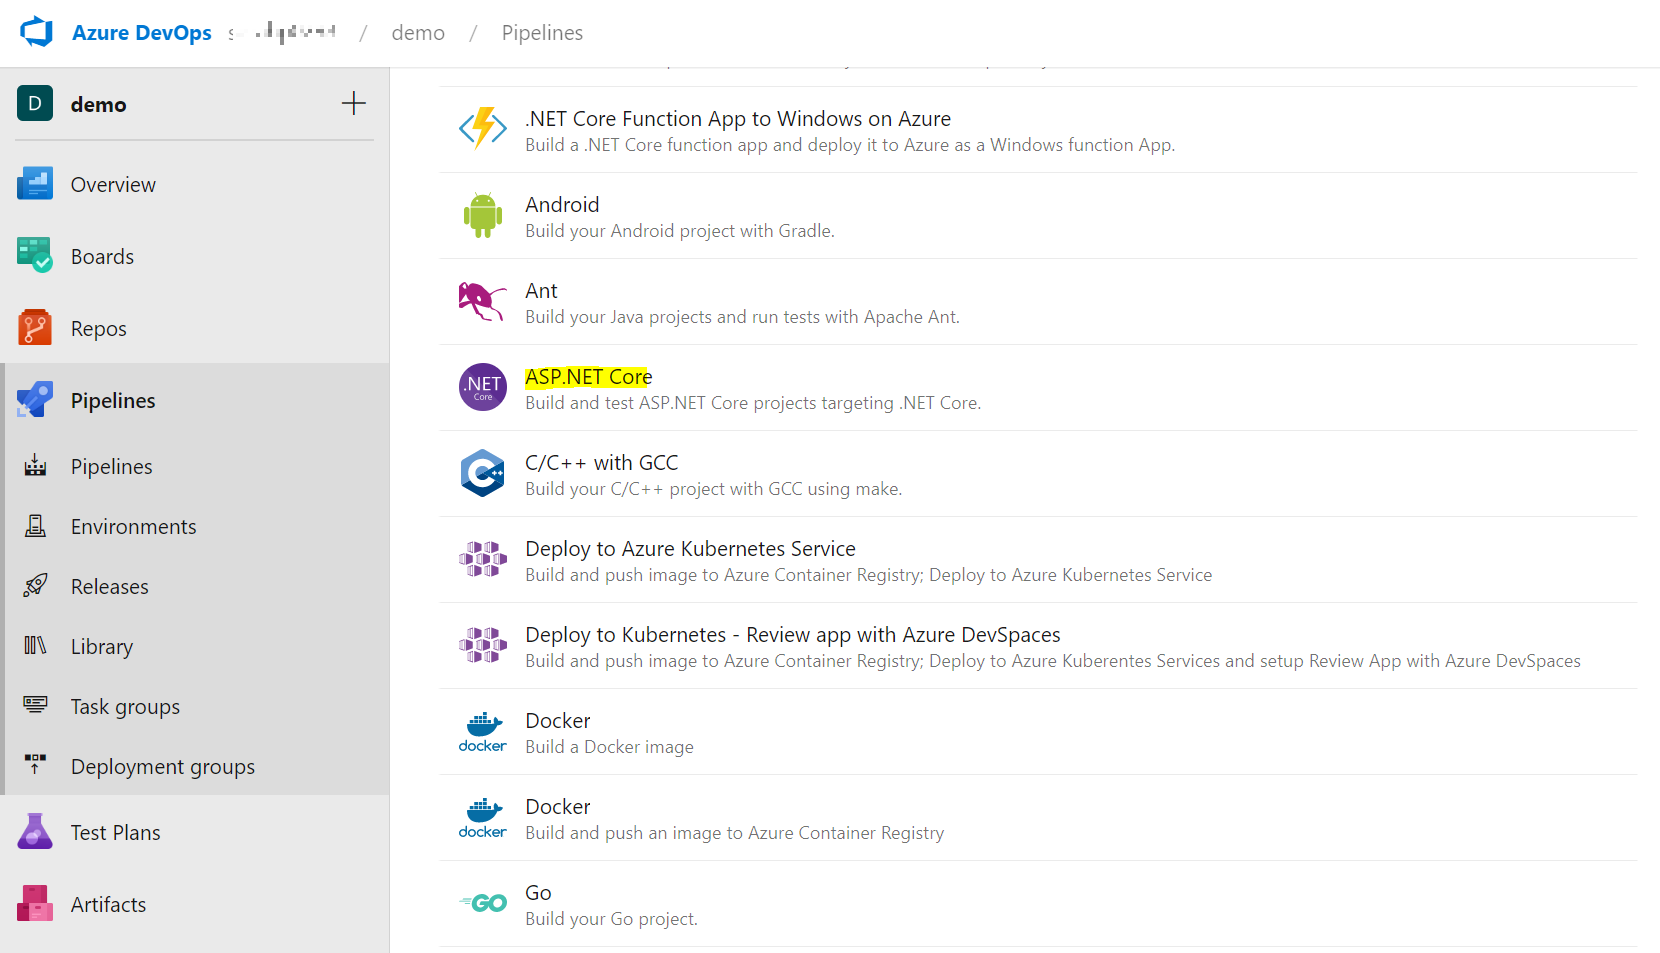Click the Deploy to Azure Kubernetes Service icon
The width and height of the screenshot is (1660, 953).
pyautogui.click(x=483, y=559)
